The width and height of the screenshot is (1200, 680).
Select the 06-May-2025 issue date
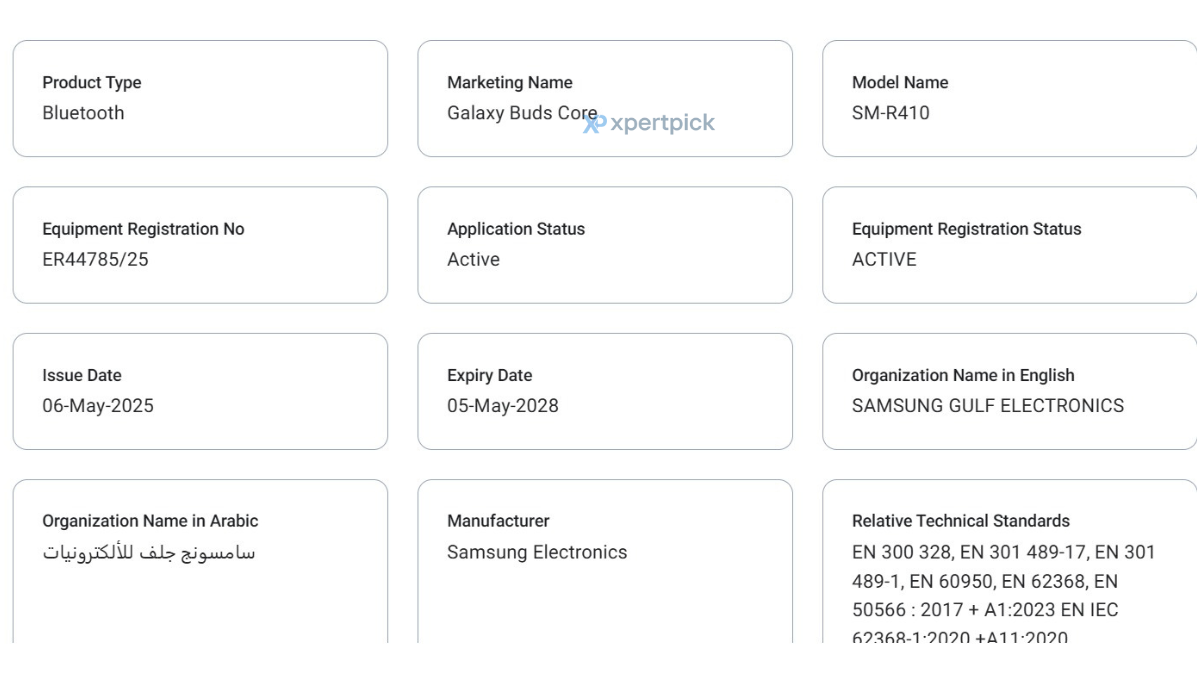point(98,406)
